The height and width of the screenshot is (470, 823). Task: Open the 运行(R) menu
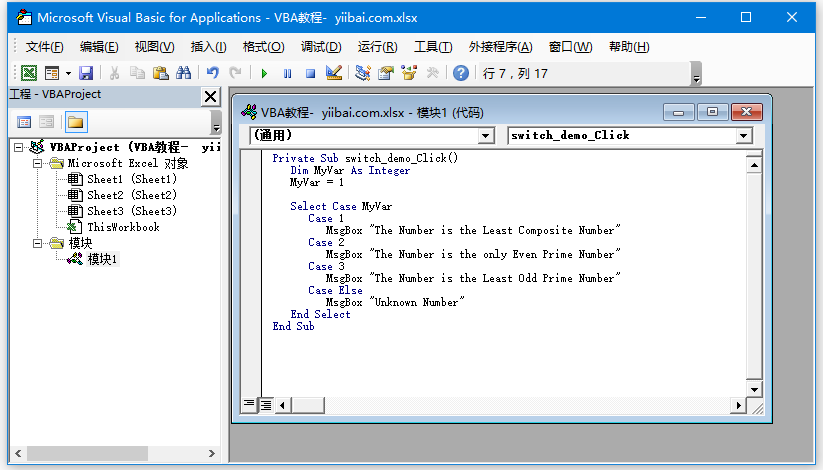point(377,47)
